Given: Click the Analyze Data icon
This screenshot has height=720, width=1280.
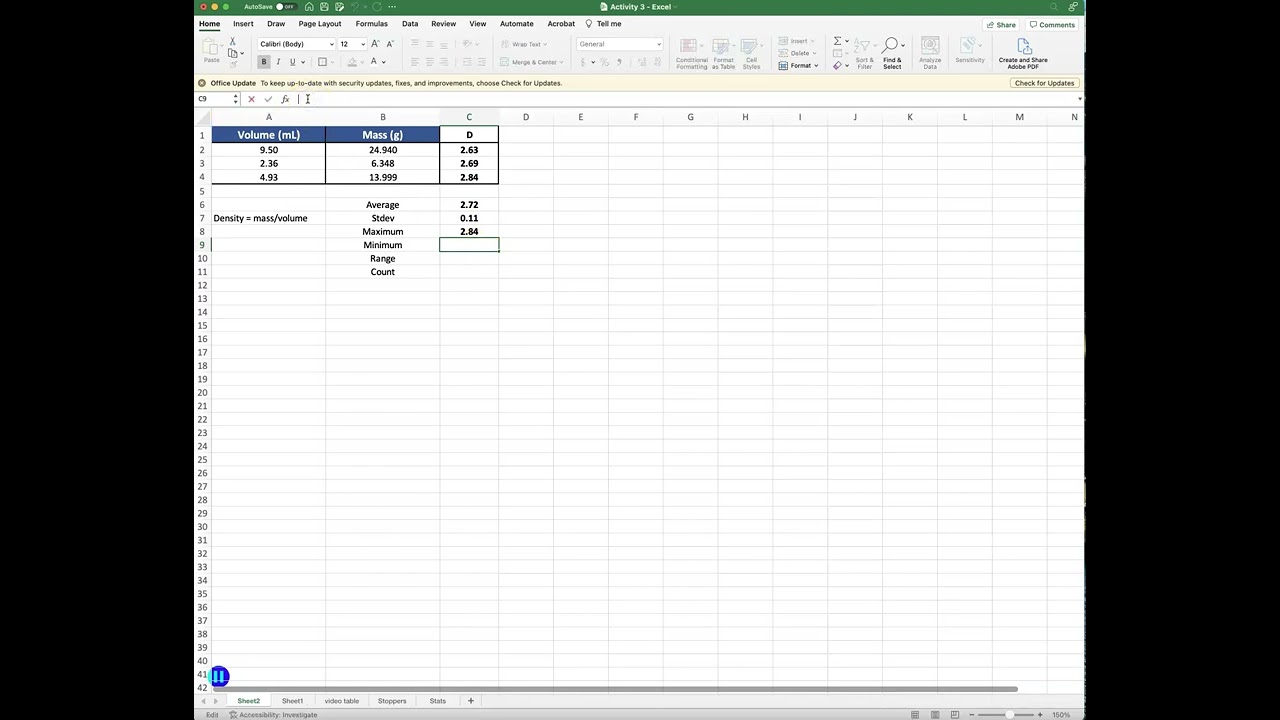Looking at the screenshot, I should click(930, 53).
